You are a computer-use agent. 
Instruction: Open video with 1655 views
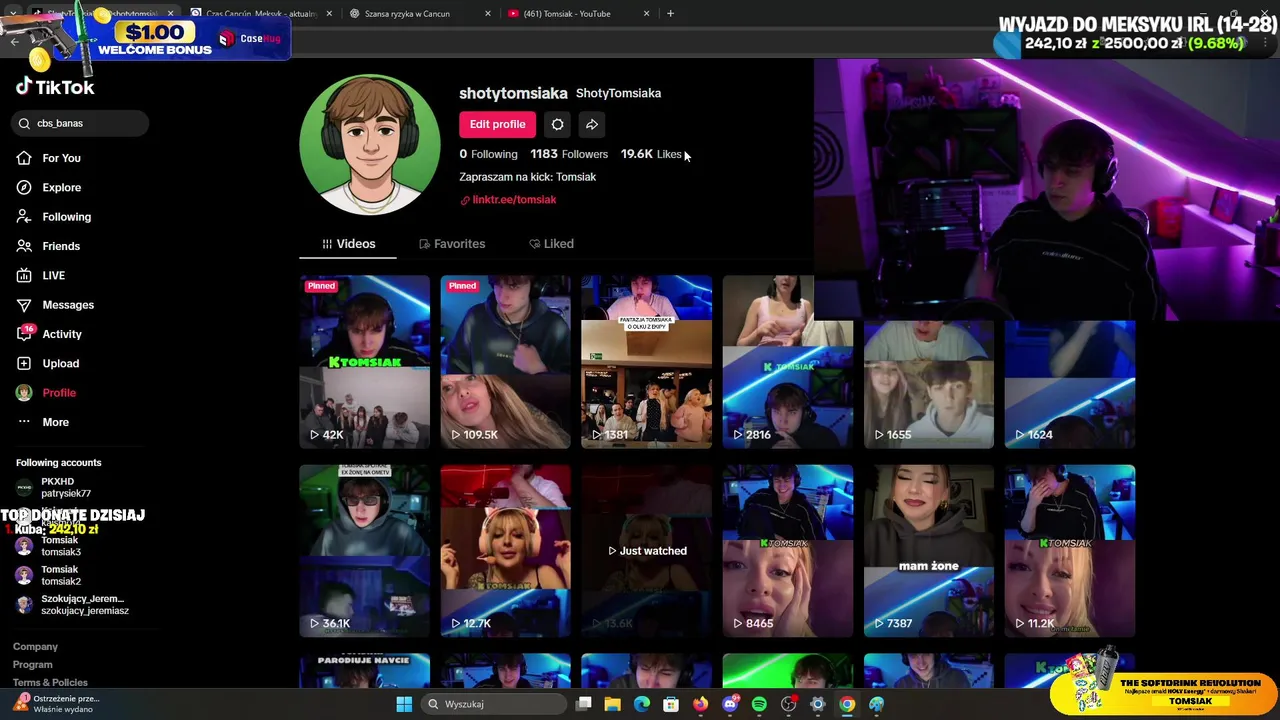click(929, 385)
